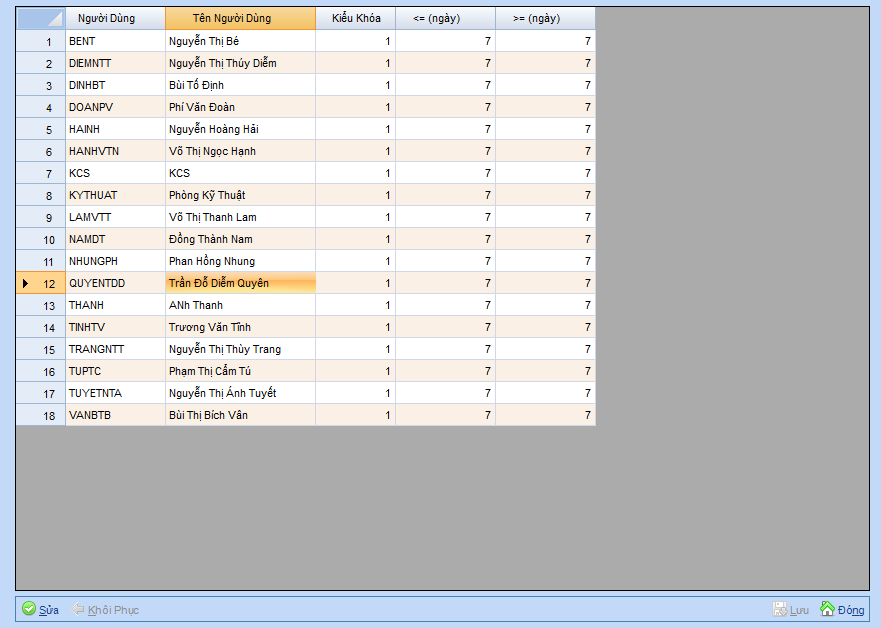Screen dimensions: 881x628
Task: Select row number 7 header for KCS
Action: (40, 173)
